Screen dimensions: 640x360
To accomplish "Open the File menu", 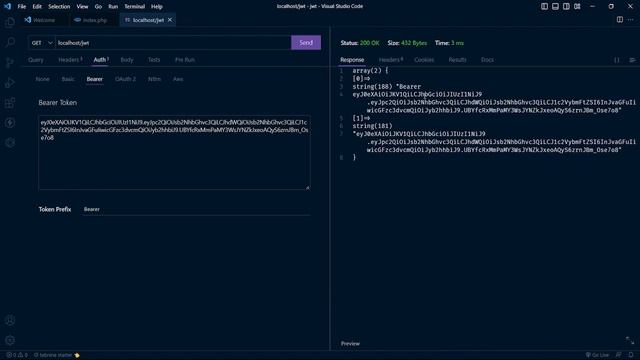I will point(22,7).
